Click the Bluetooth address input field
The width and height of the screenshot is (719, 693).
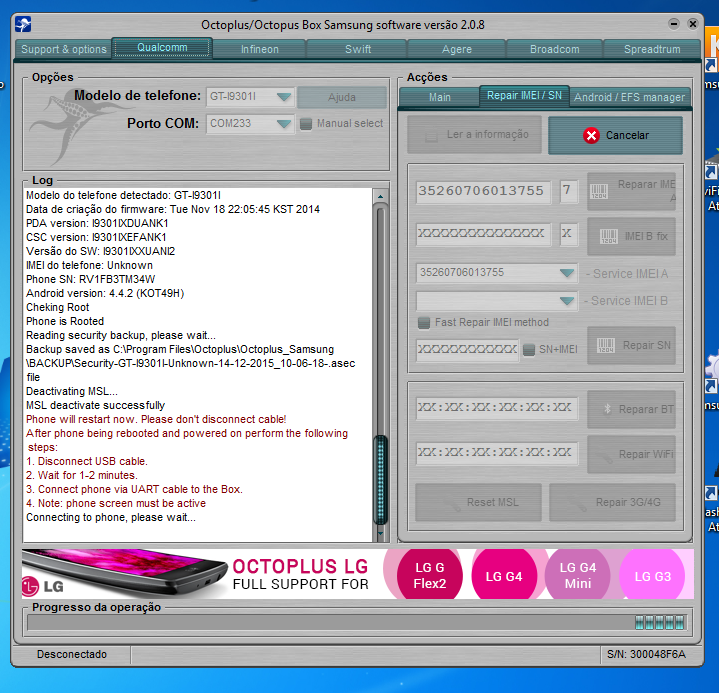click(497, 408)
